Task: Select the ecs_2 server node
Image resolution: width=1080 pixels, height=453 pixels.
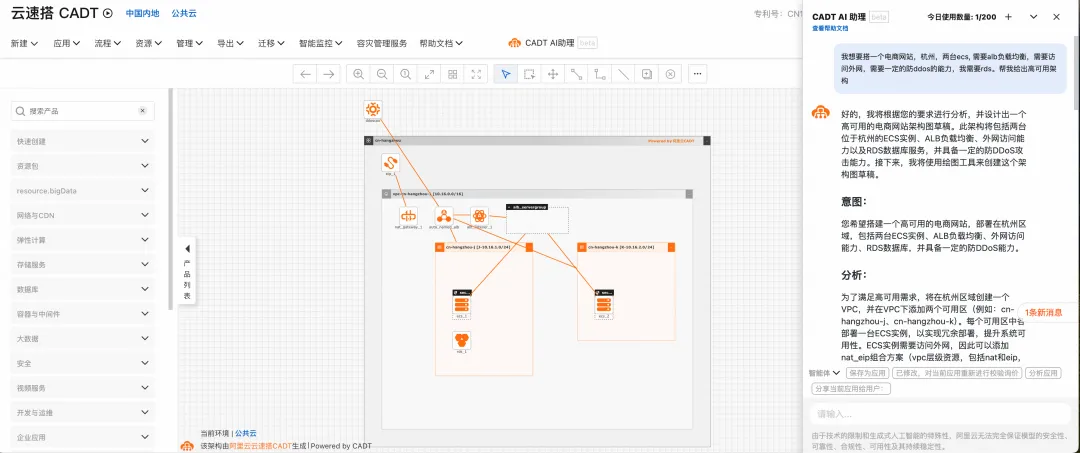Action: pyautogui.click(x=604, y=303)
